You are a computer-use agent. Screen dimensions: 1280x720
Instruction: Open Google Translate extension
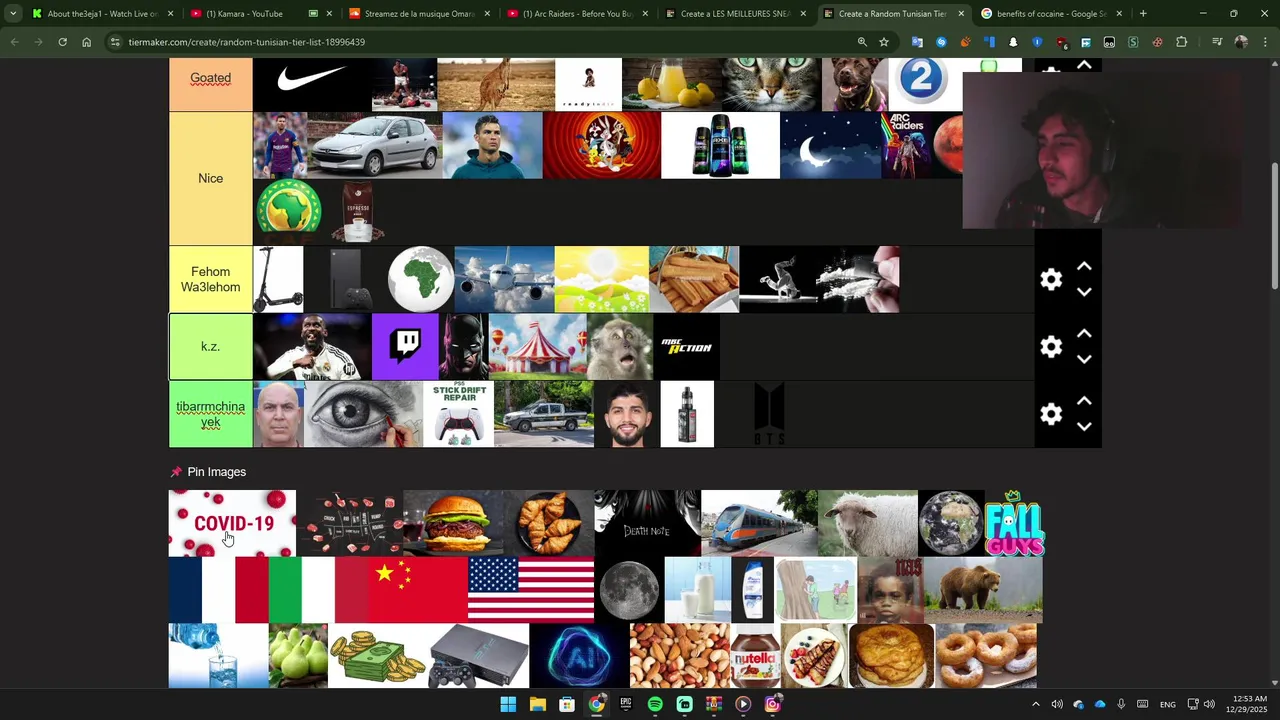tap(917, 42)
